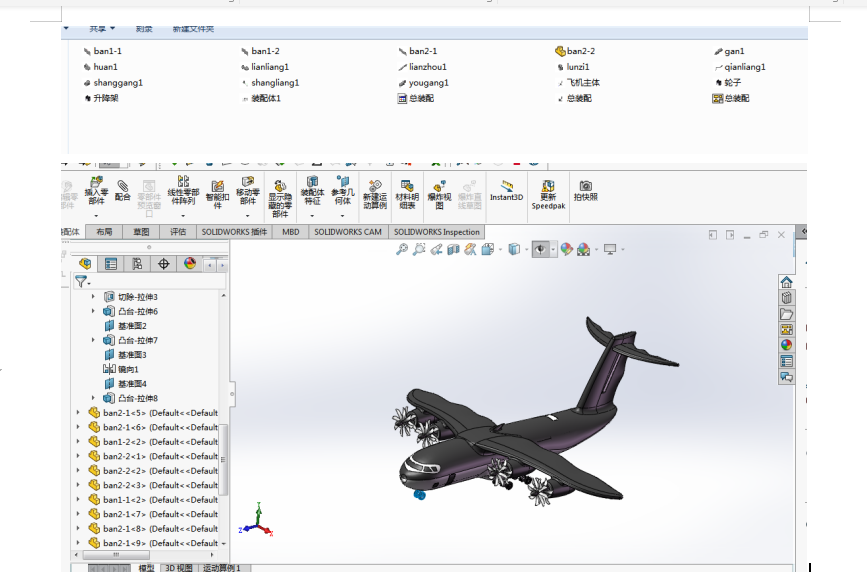Open the ConfigurationManager panel tab
The height and width of the screenshot is (572, 867).
pyautogui.click(x=137, y=264)
